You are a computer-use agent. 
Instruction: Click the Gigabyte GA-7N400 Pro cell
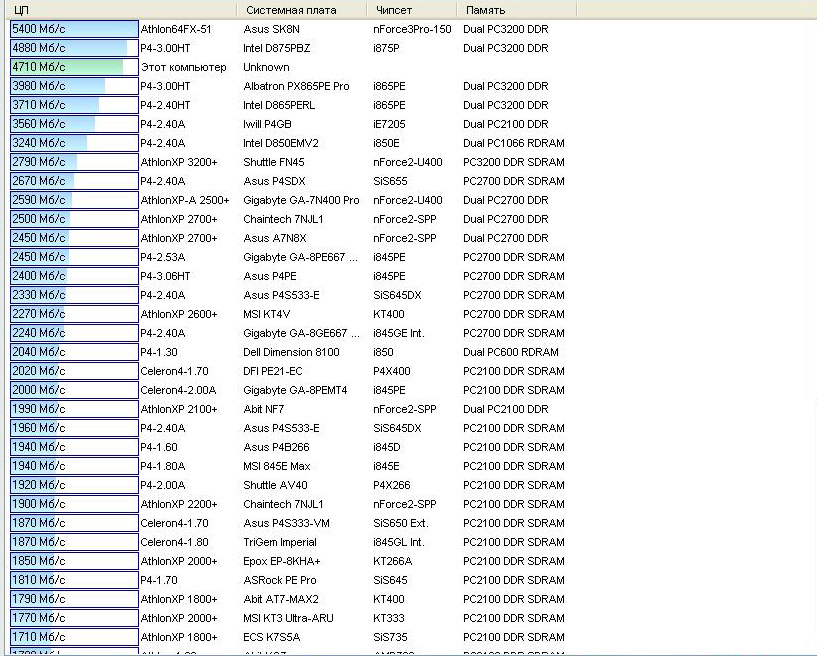tap(301, 200)
